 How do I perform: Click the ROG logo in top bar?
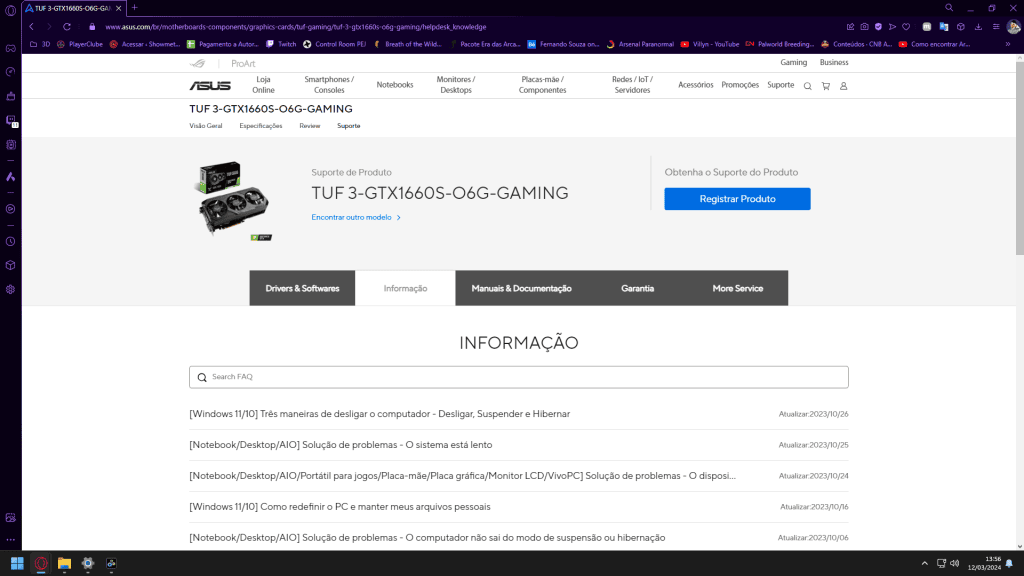197,63
